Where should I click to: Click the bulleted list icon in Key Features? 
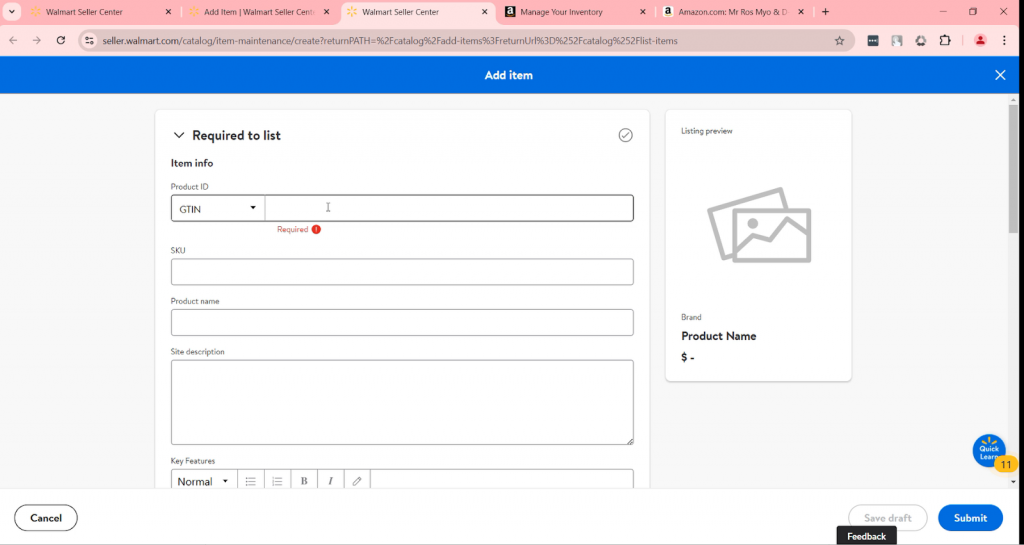point(251,481)
